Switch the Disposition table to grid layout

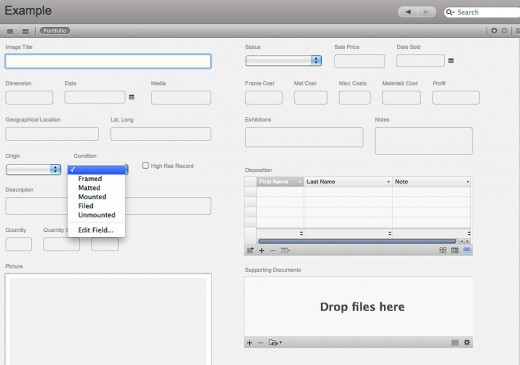click(443, 250)
